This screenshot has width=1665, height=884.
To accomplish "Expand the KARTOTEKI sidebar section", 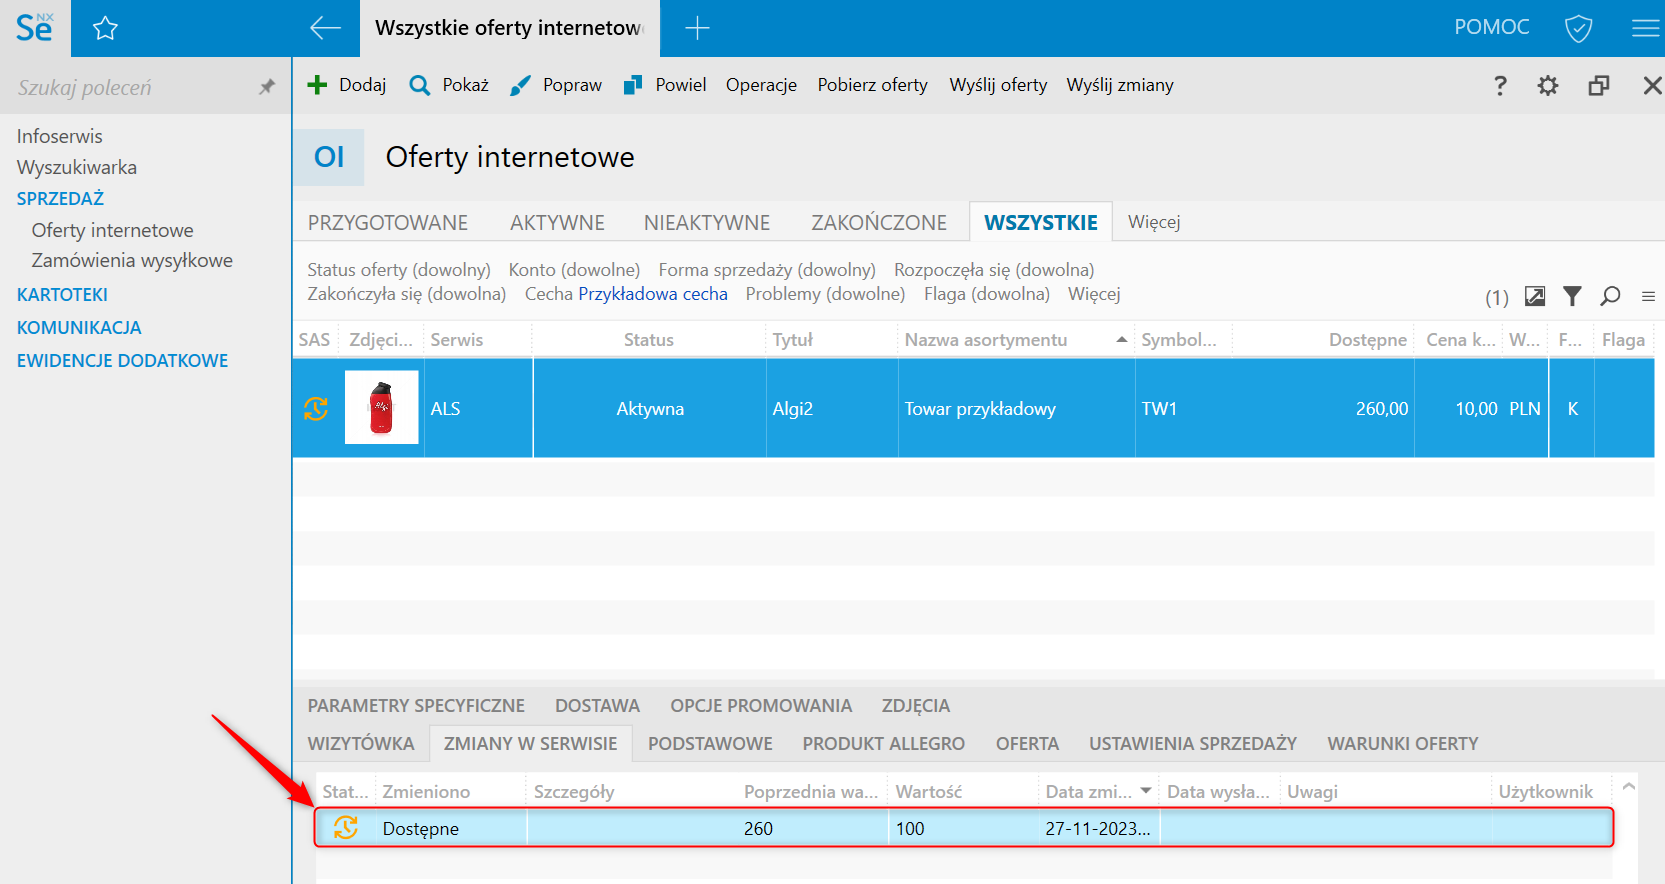I will tap(62, 294).
